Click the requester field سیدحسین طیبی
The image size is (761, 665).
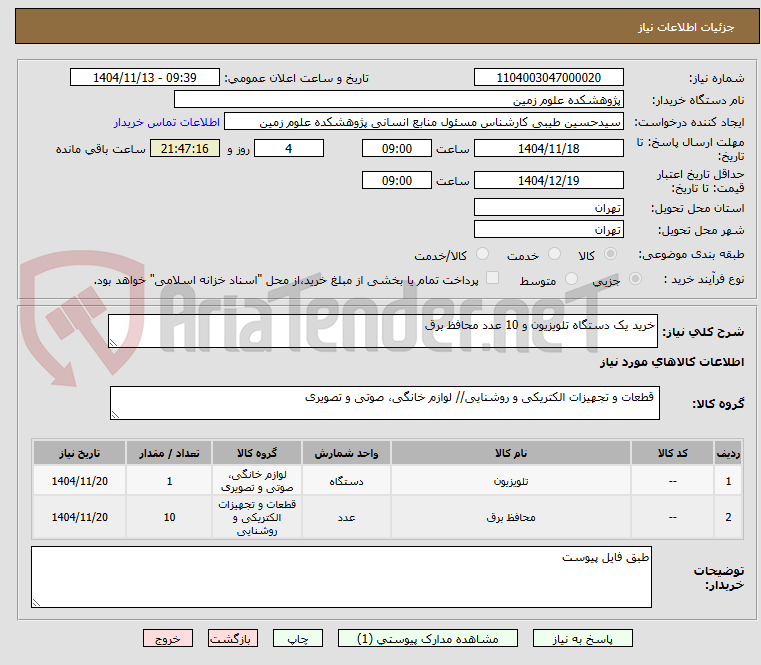point(424,122)
